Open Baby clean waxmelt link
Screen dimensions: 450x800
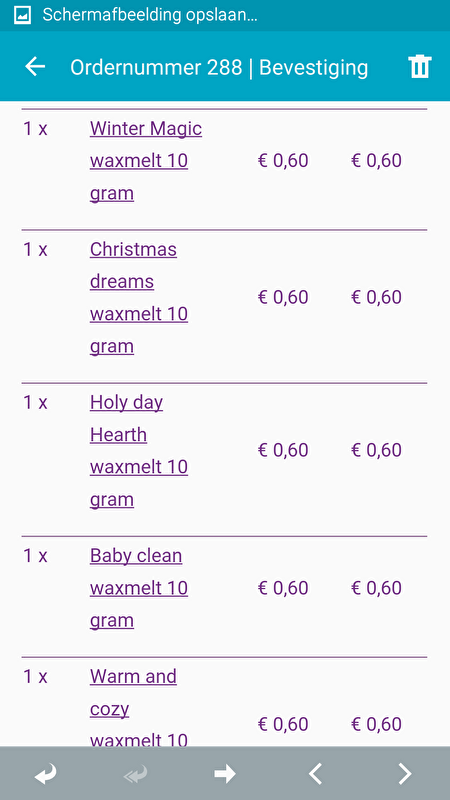pyautogui.click(x=139, y=588)
